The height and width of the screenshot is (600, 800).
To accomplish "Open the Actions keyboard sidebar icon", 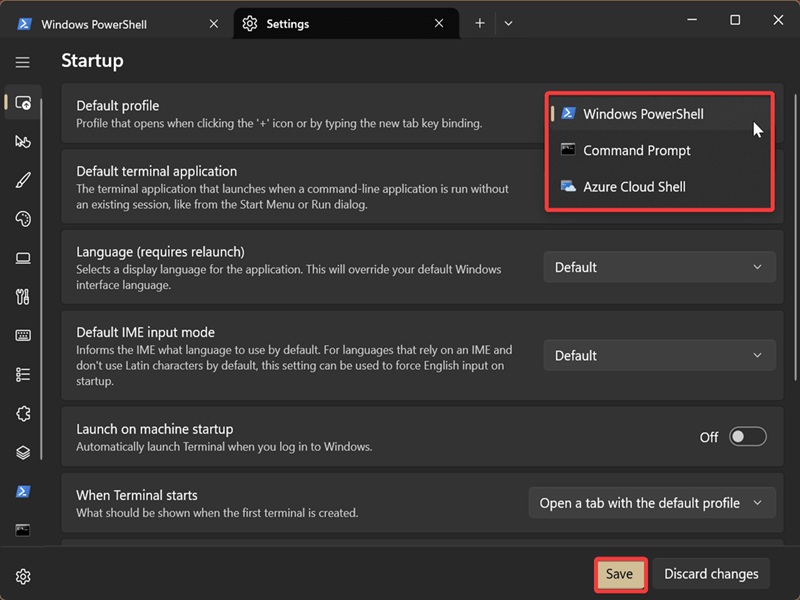I will [x=23, y=336].
